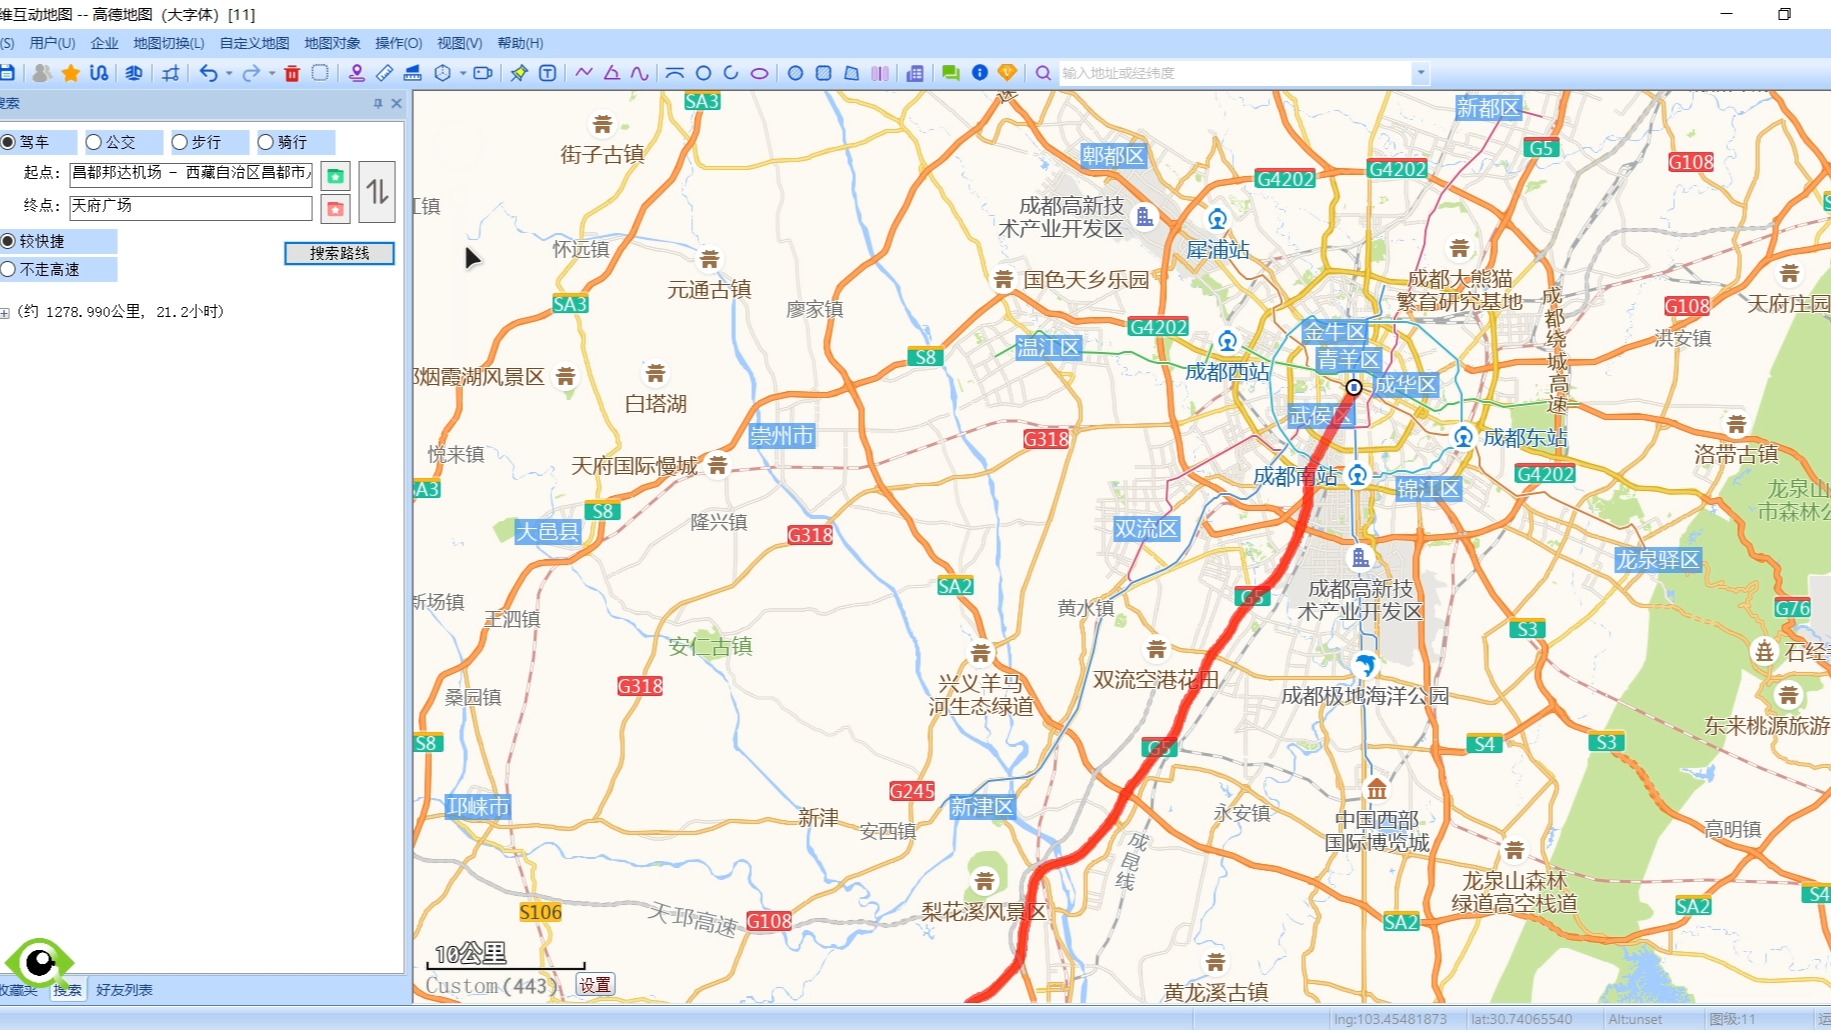Open the green chat messages icon

click(x=949, y=73)
